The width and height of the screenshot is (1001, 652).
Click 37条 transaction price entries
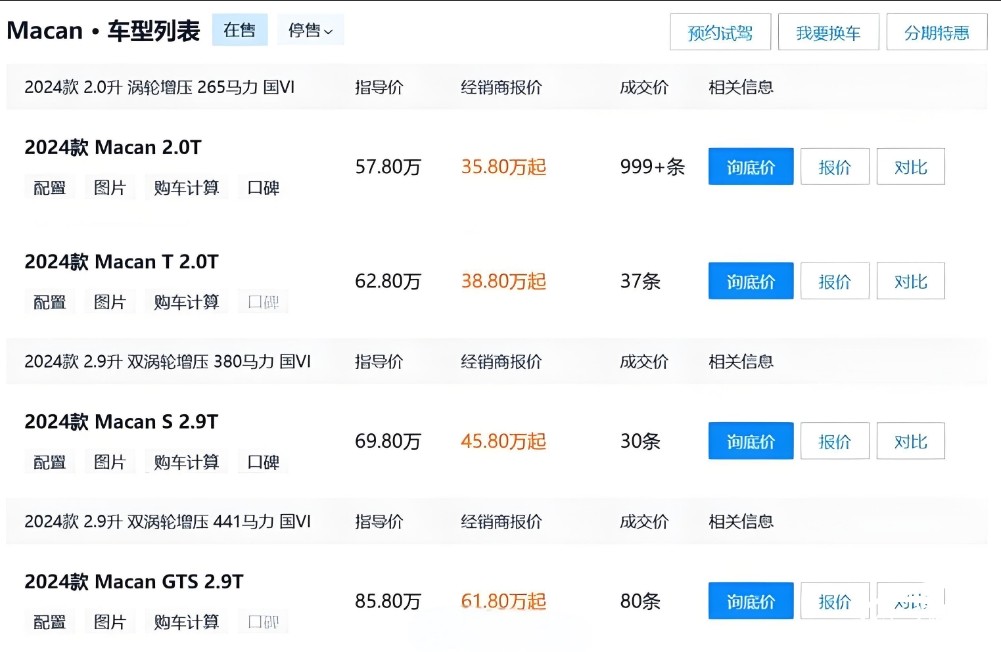point(640,281)
